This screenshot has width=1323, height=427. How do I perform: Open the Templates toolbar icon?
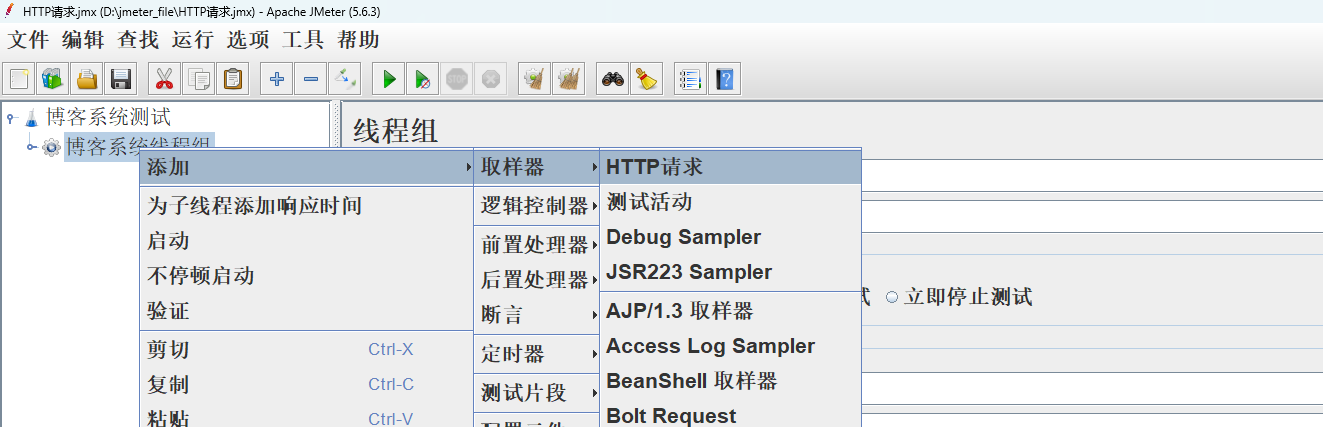53,78
